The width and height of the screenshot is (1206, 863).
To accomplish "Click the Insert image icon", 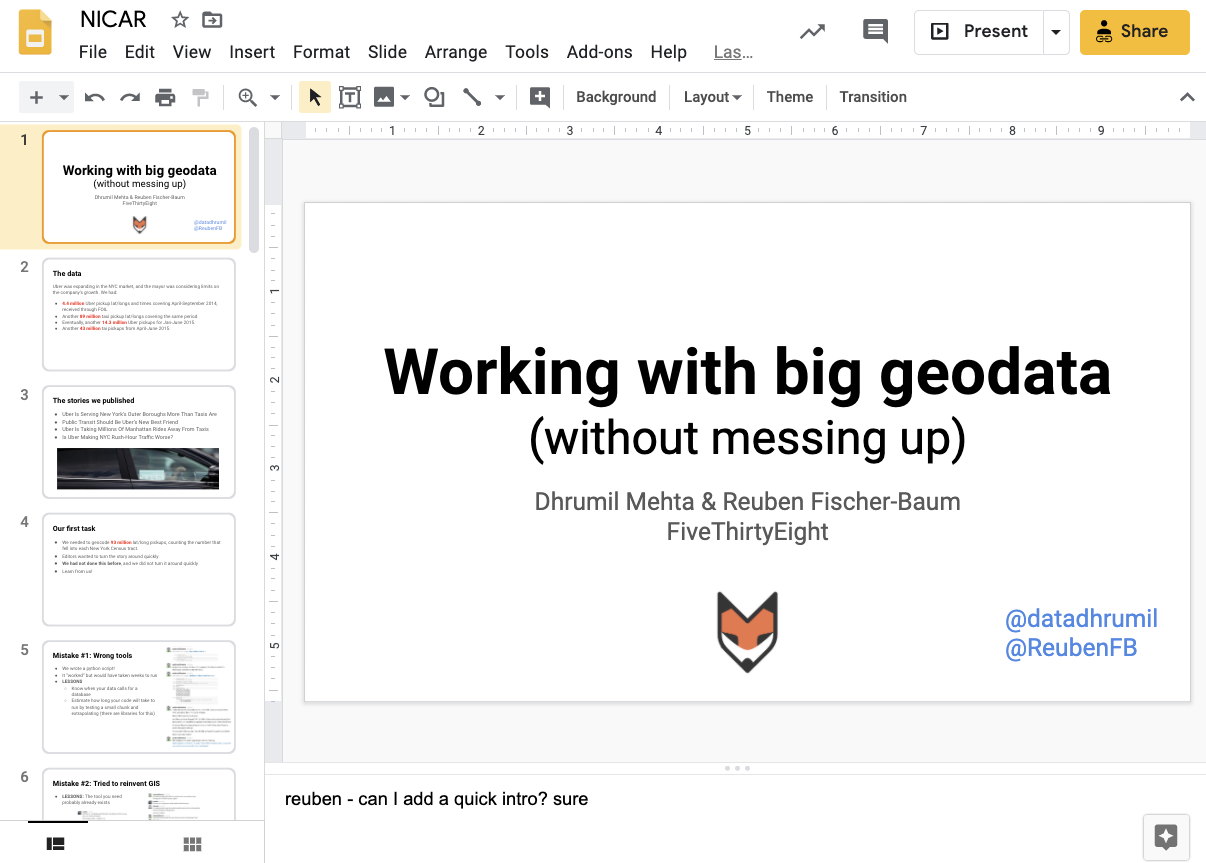I will coord(383,97).
